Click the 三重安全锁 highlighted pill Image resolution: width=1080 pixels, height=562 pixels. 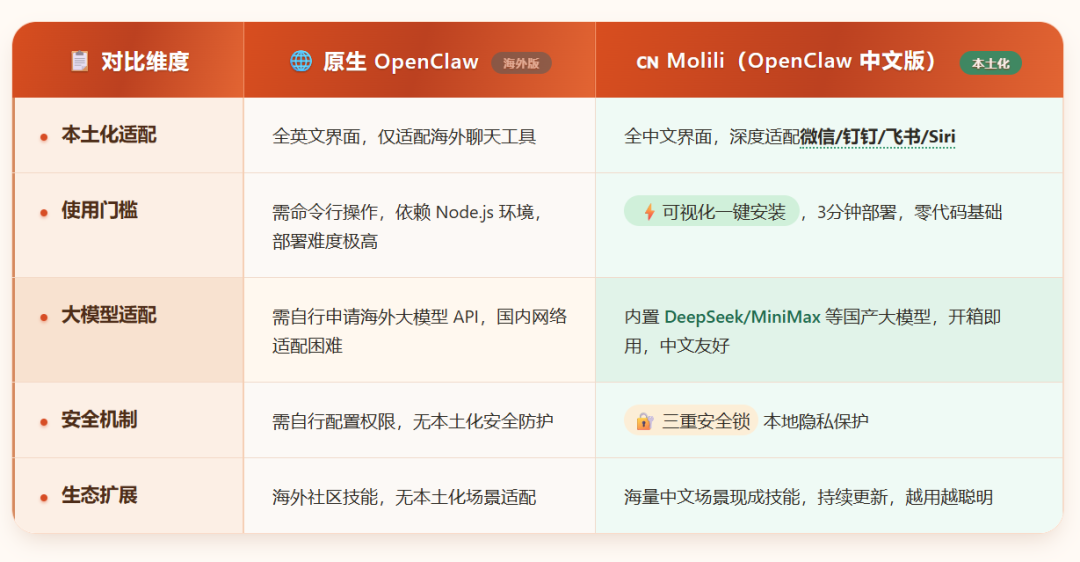click(691, 421)
